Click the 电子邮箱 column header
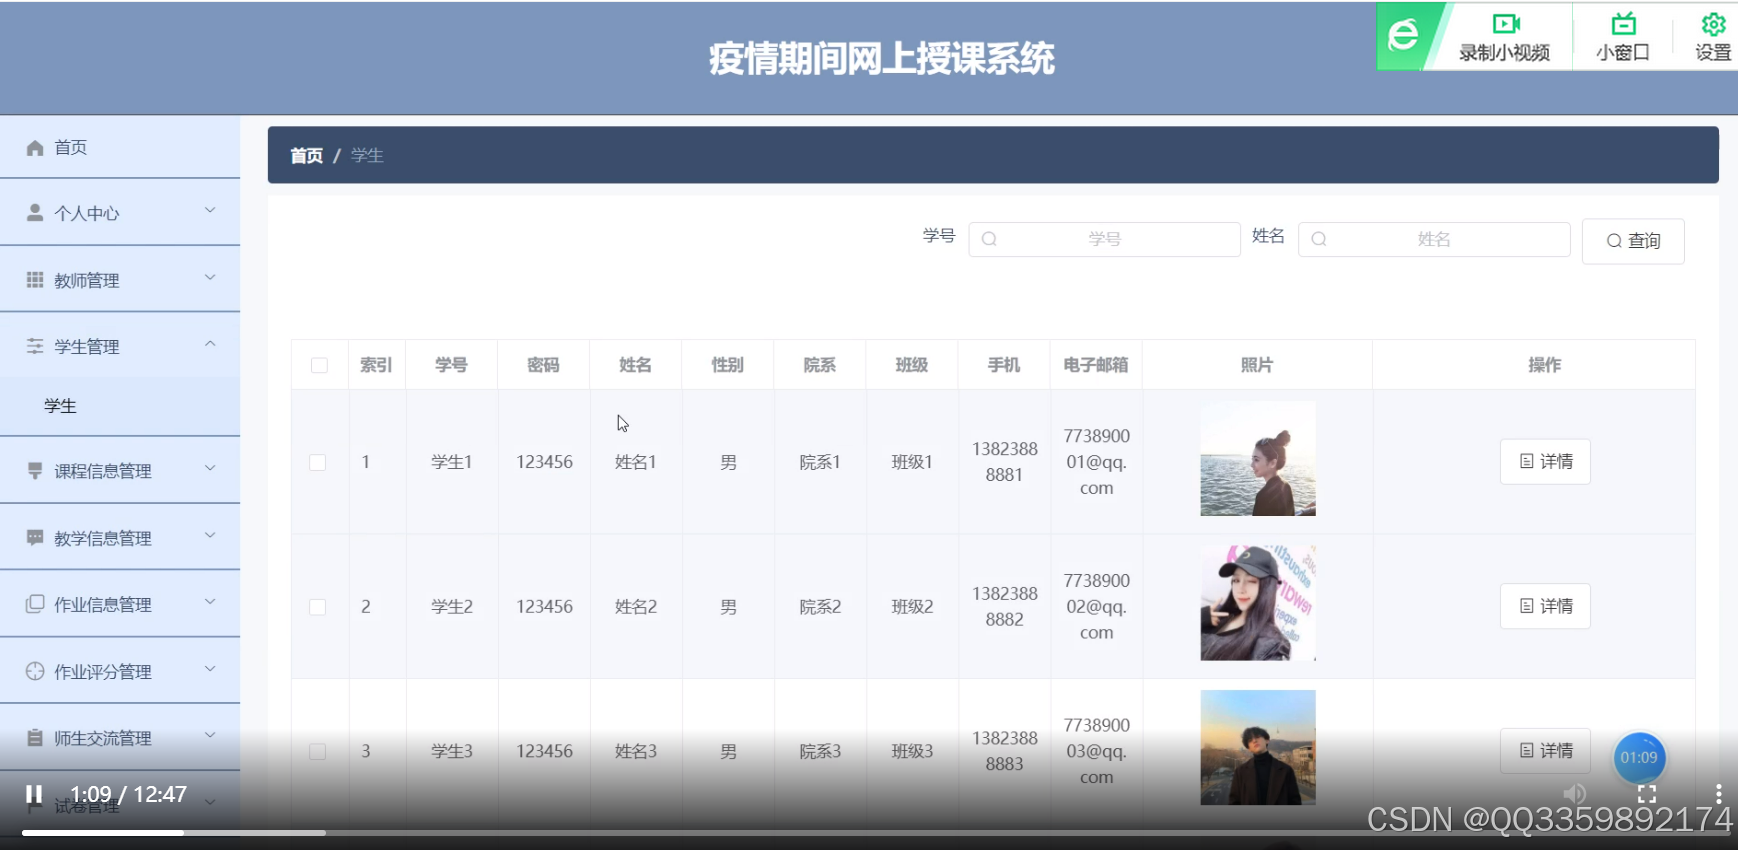Image resolution: width=1738 pixels, height=850 pixels. (1096, 365)
